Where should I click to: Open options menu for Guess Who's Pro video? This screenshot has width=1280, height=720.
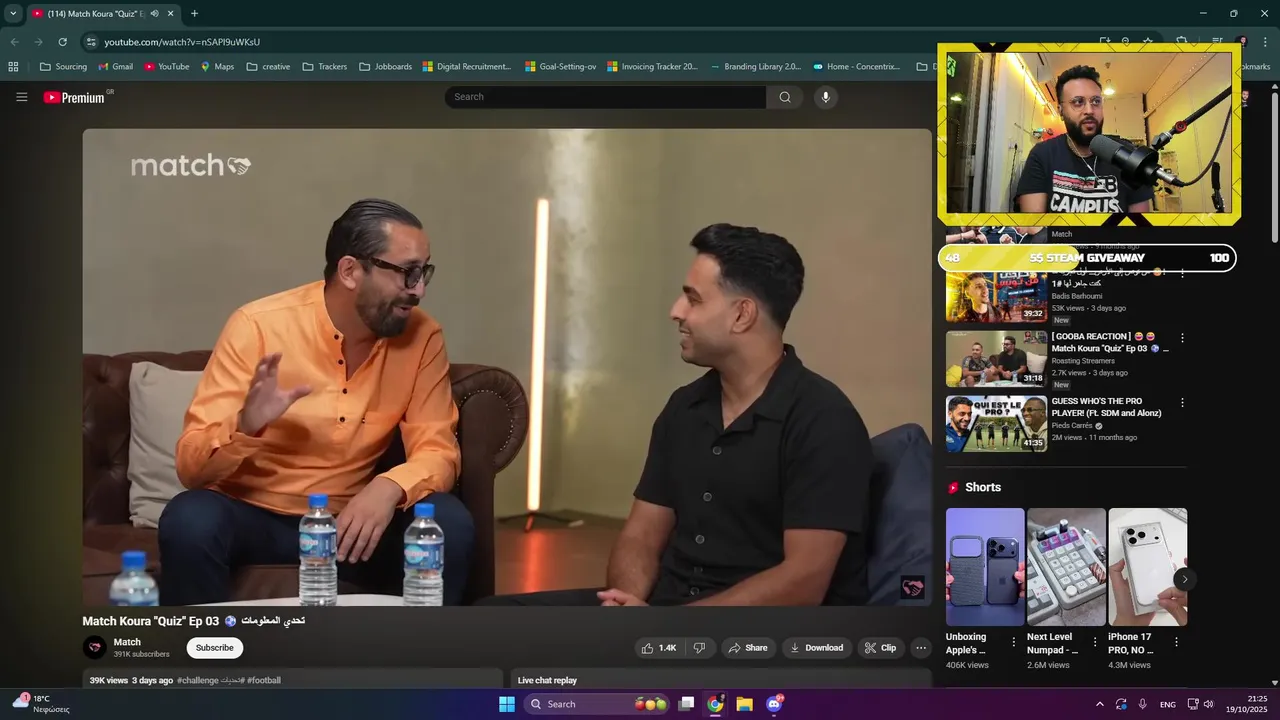click(x=1182, y=403)
